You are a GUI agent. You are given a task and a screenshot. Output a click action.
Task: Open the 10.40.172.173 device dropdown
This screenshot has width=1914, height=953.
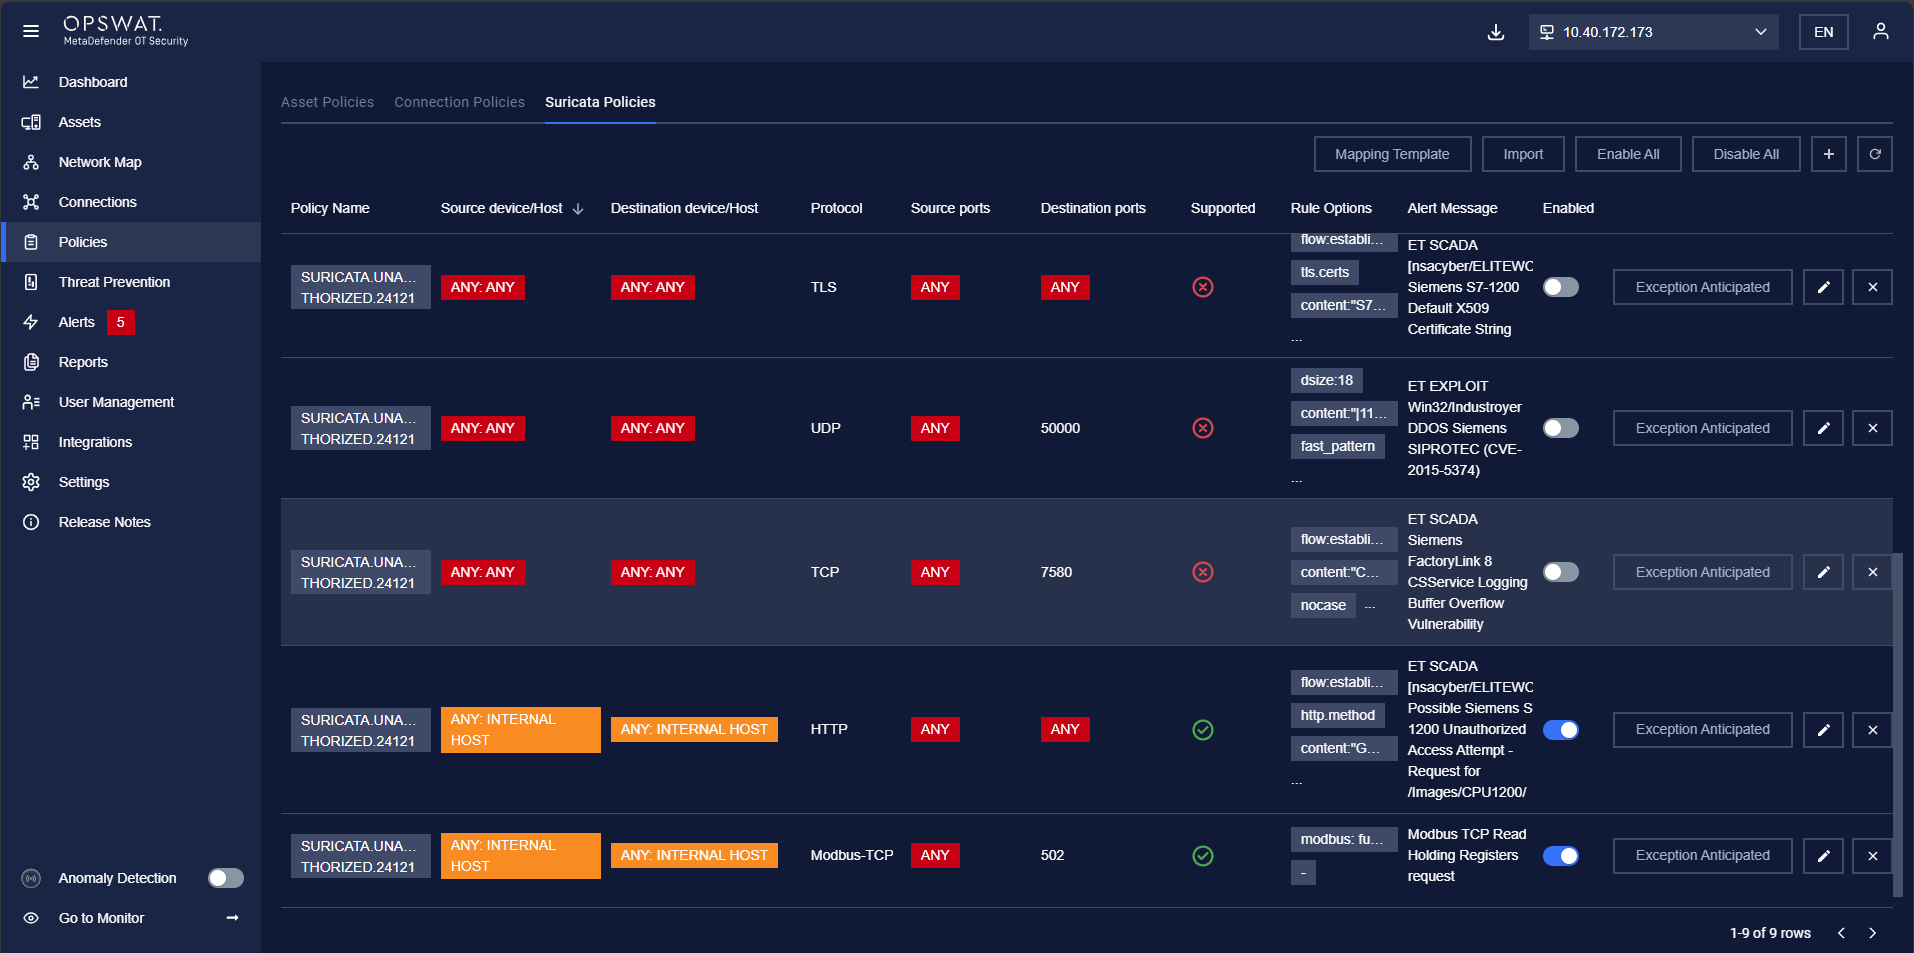pyautogui.click(x=1654, y=32)
